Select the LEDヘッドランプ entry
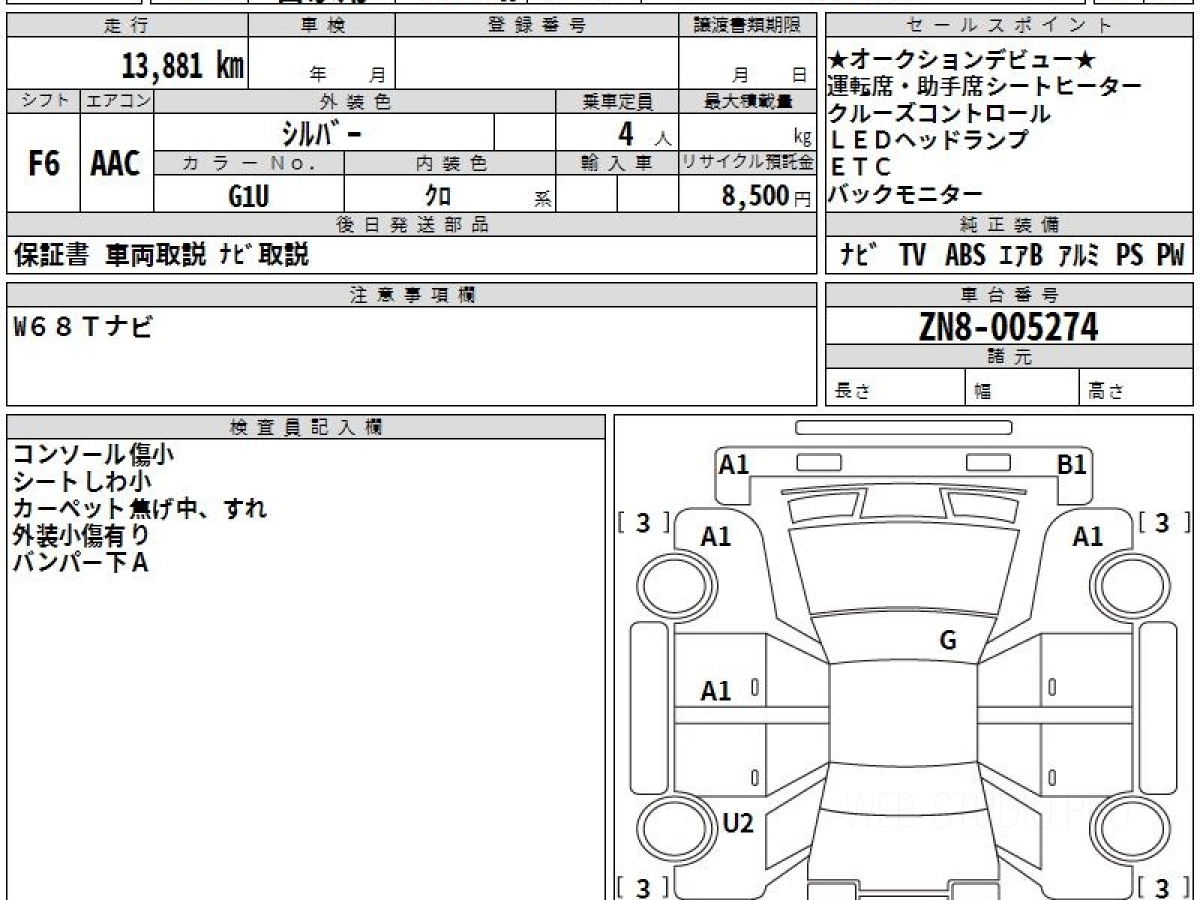The height and width of the screenshot is (900, 1200). click(929, 140)
